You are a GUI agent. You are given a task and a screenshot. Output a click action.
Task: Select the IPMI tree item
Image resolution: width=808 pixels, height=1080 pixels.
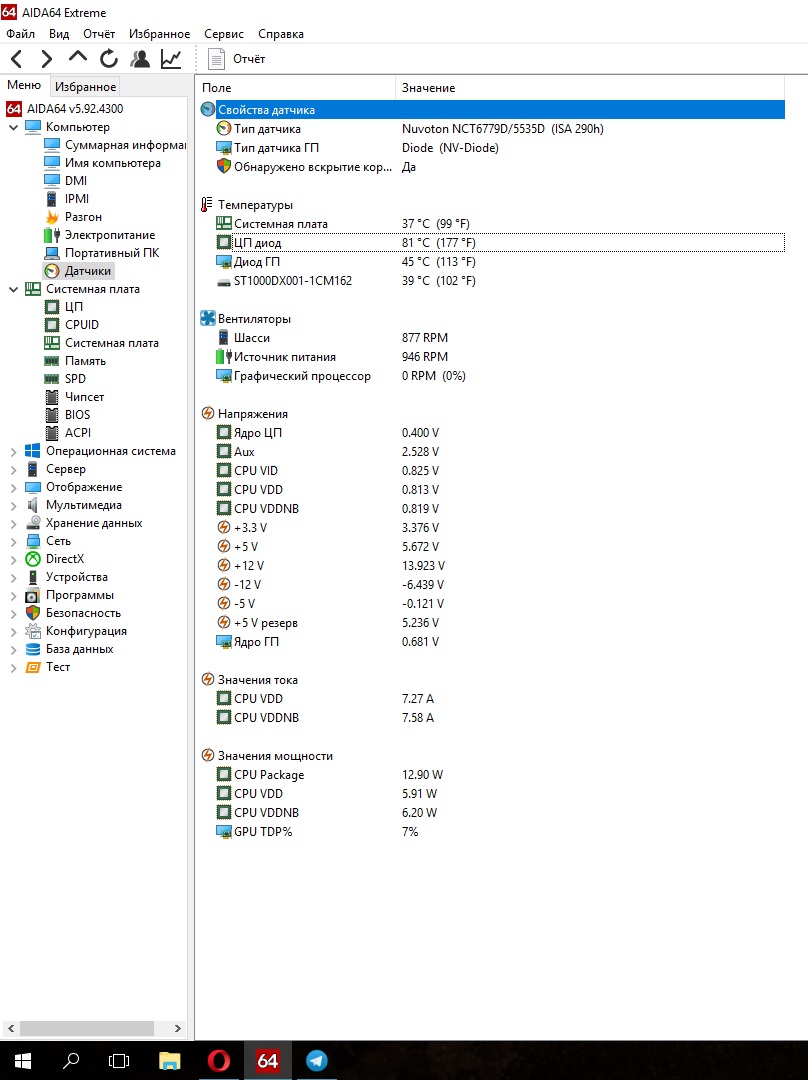point(67,198)
